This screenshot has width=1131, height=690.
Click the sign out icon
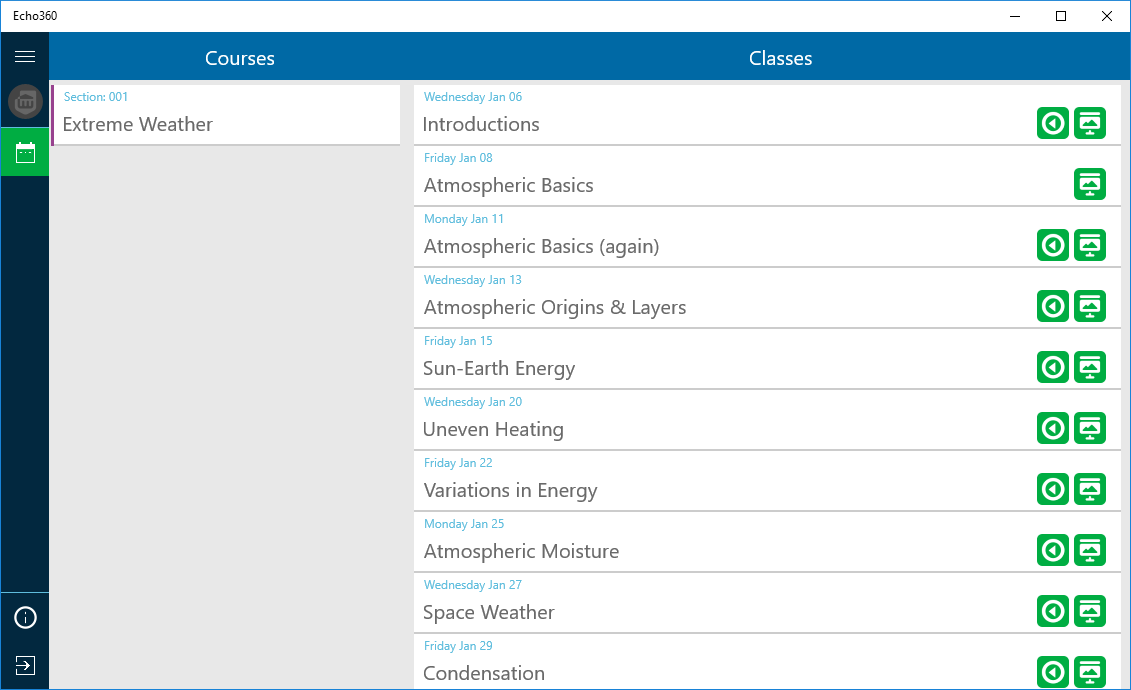pyautogui.click(x=25, y=665)
